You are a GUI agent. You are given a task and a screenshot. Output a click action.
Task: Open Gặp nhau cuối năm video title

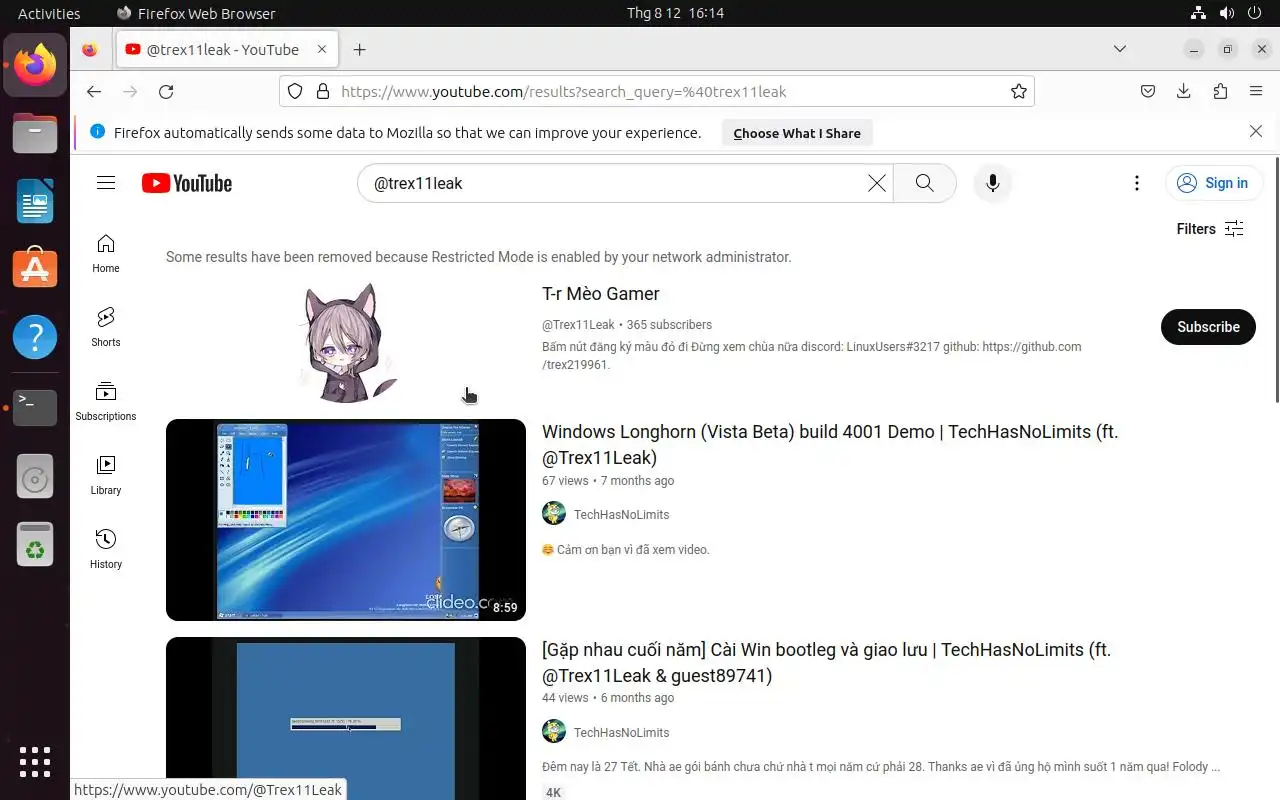pyautogui.click(x=826, y=663)
